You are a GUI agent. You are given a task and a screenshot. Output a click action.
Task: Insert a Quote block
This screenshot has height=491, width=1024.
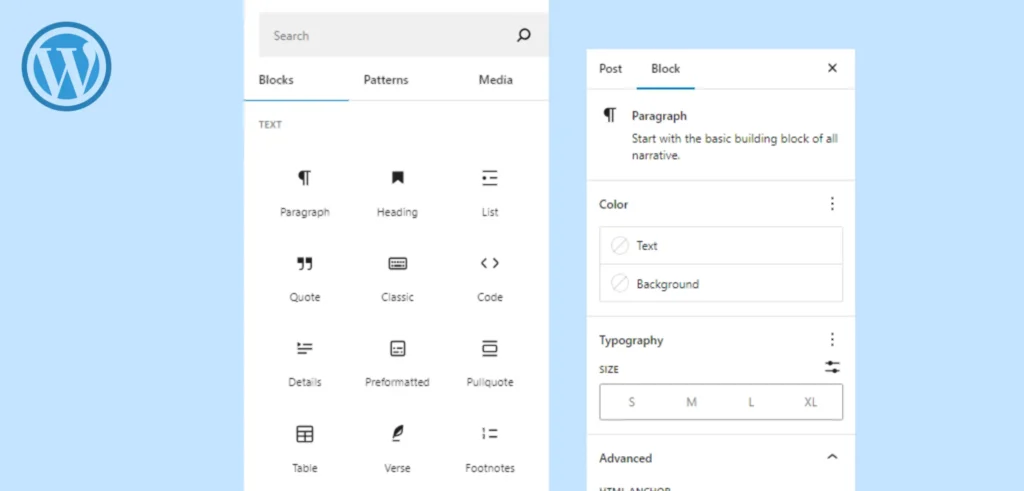304,278
